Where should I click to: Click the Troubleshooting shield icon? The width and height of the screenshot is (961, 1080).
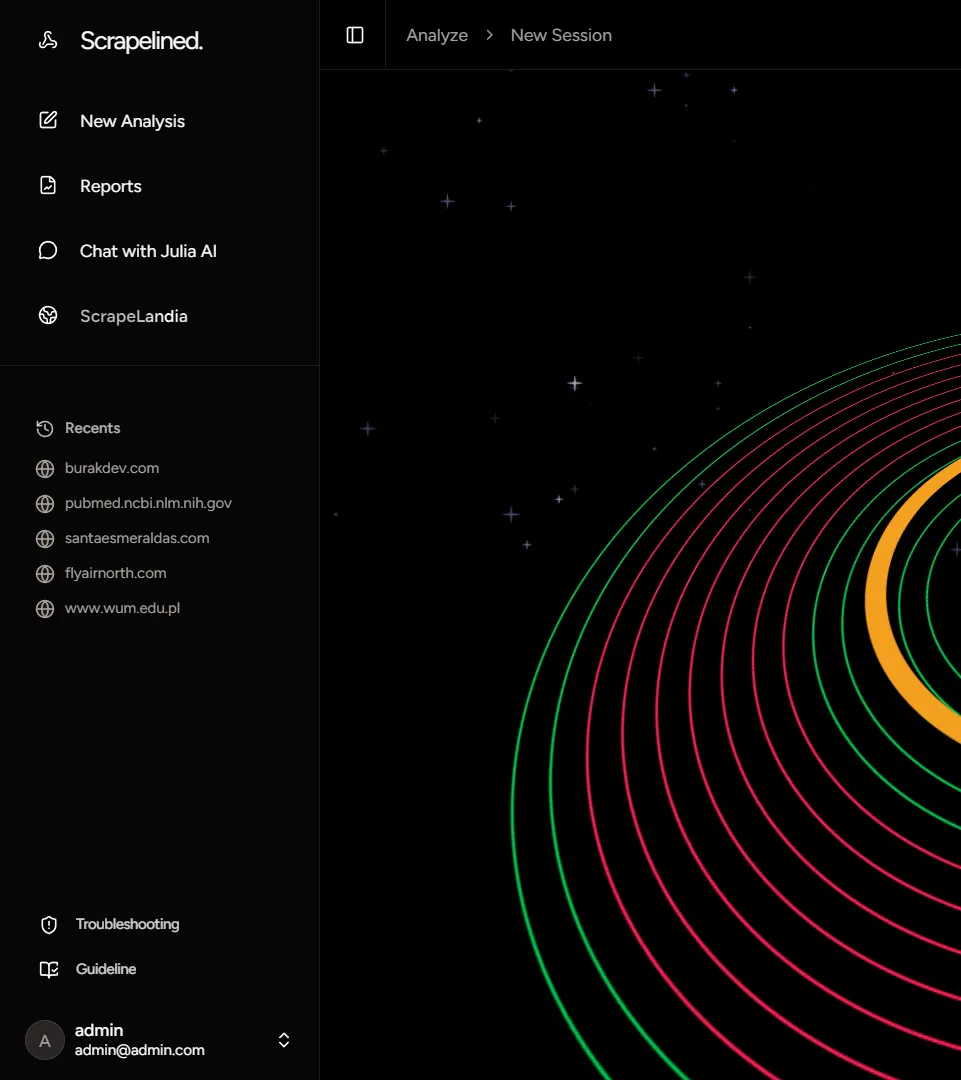(x=49, y=924)
